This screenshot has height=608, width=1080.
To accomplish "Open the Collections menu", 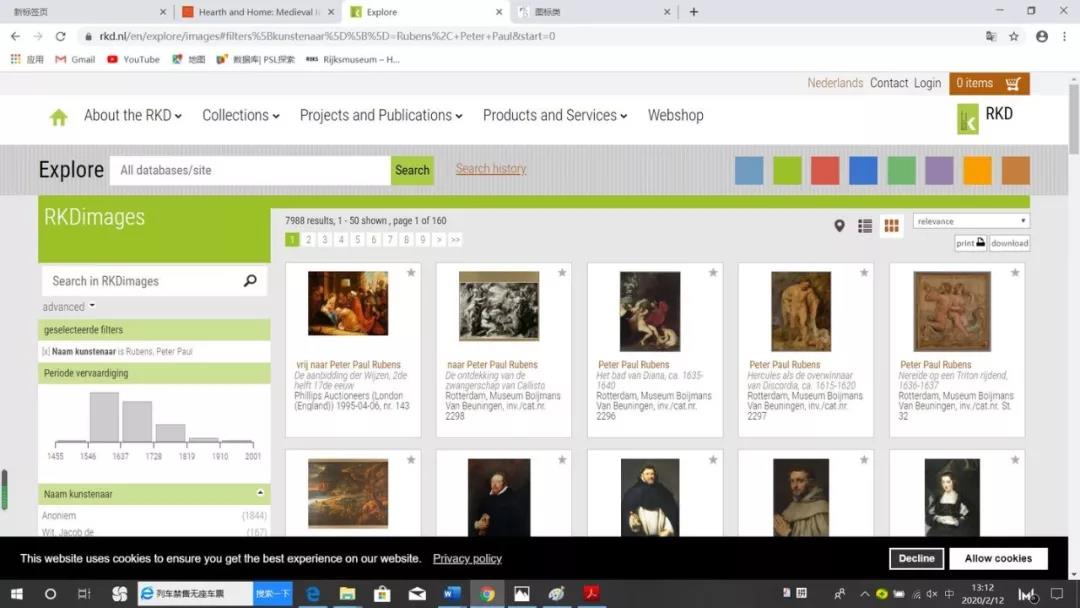I will 240,115.
